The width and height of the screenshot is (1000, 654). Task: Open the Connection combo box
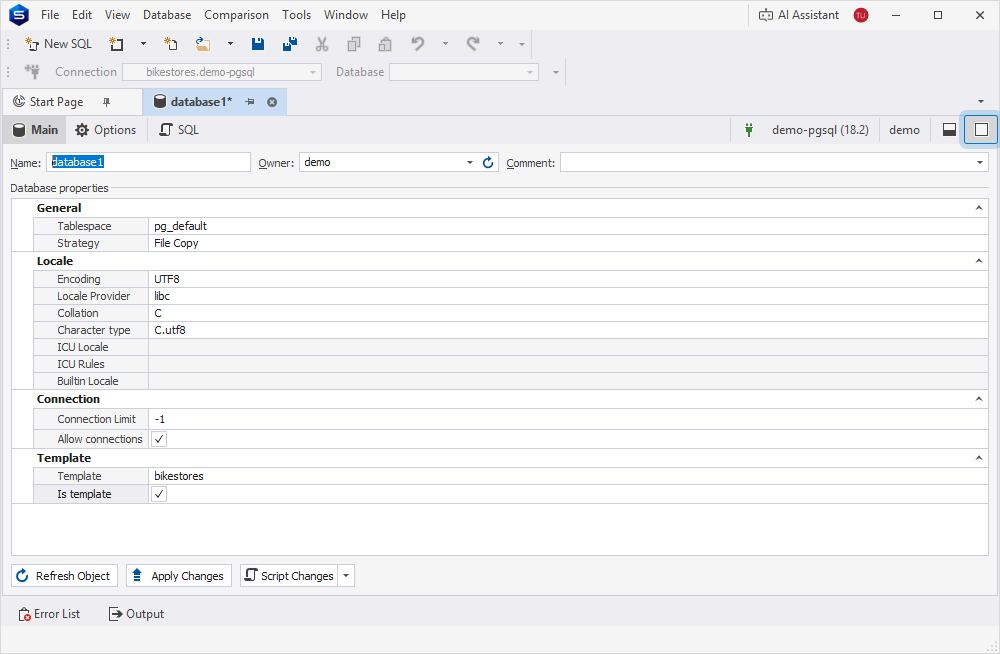pyautogui.click(x=222, y=72)
